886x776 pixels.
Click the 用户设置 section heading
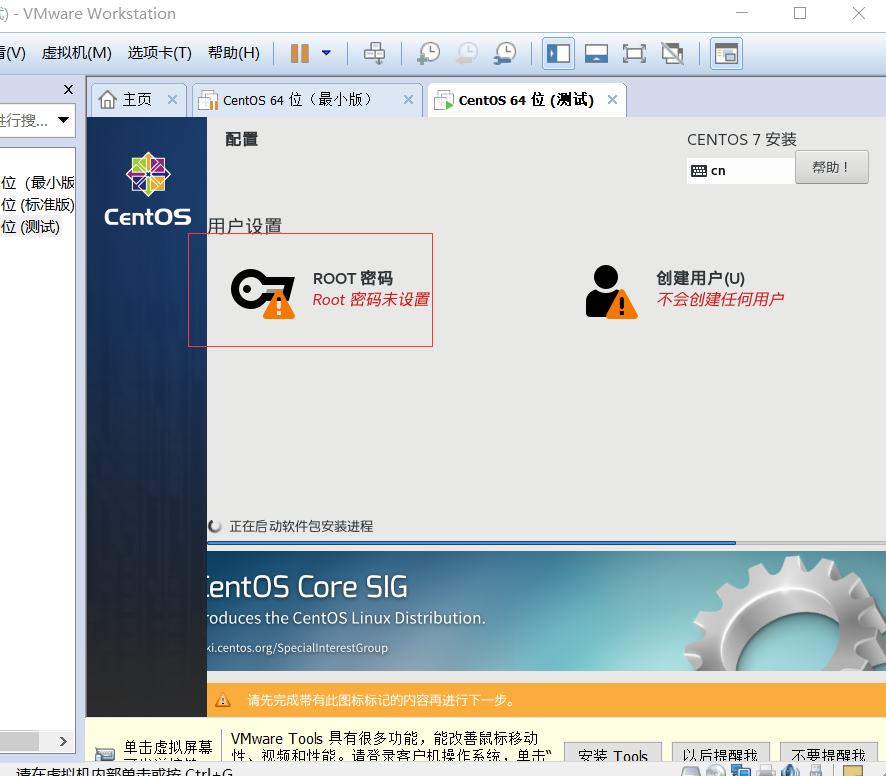click(245, 226)
